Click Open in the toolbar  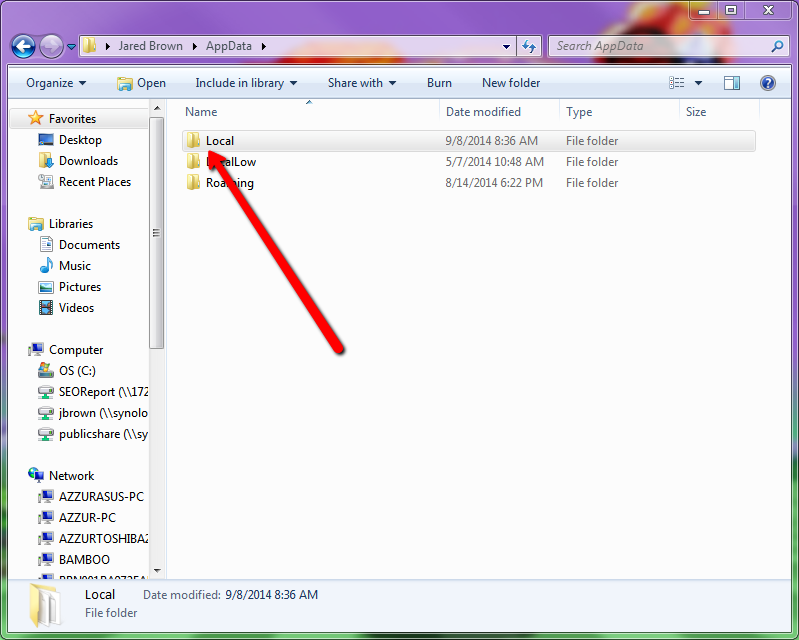pyautogui.click(x=141, y=83)
